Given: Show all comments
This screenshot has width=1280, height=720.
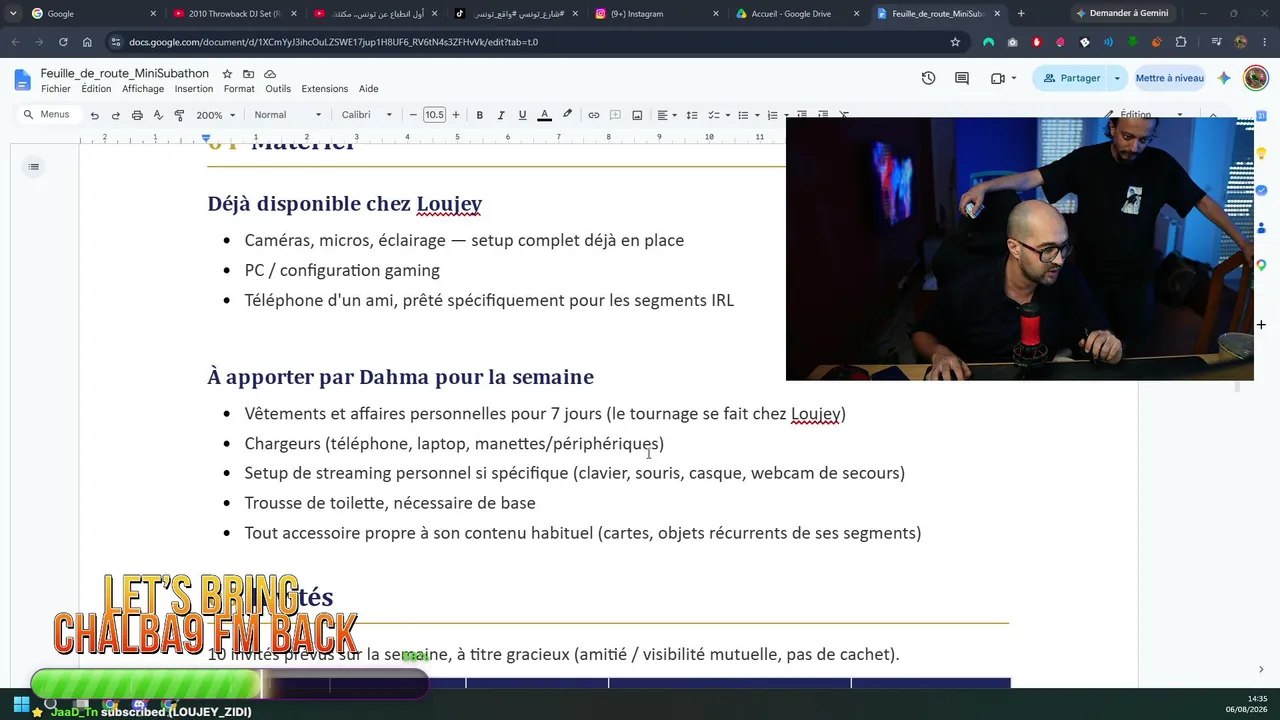Looking at the screenshot, I should (962, 78).
